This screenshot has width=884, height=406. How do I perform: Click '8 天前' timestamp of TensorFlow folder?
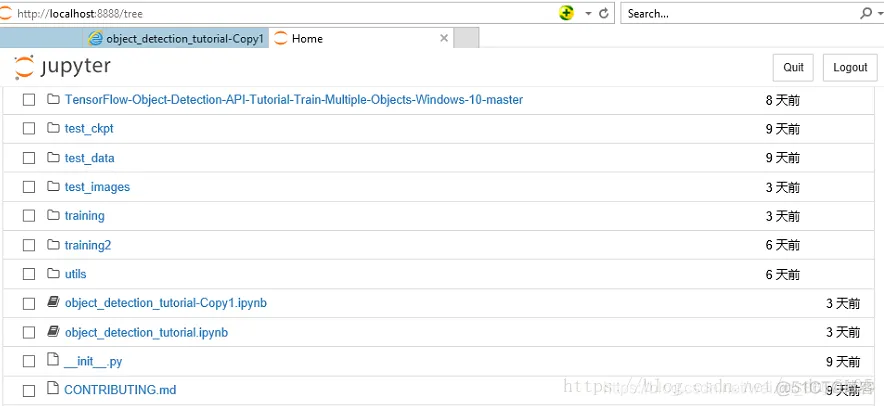pyautogui.click(x=783, y=100)
